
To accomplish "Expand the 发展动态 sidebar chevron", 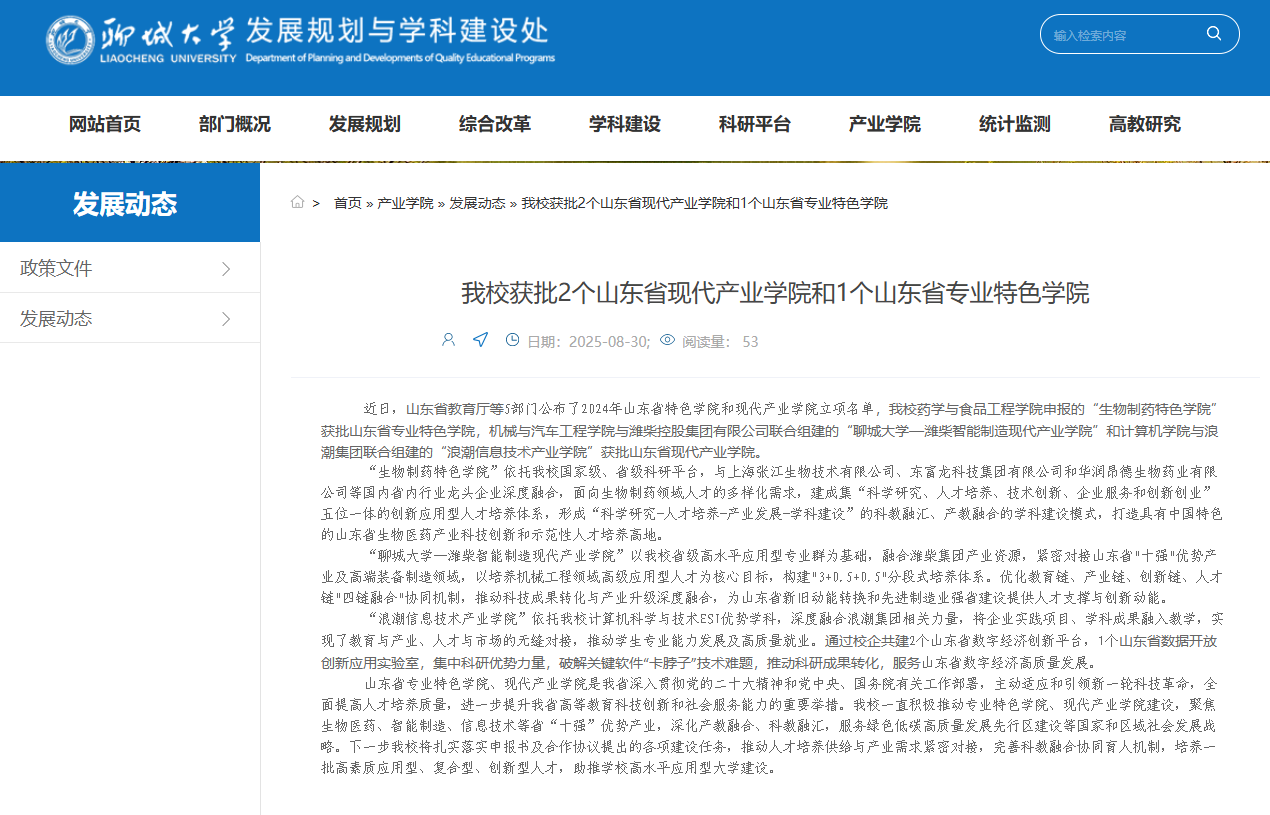I will click(226, 319).
